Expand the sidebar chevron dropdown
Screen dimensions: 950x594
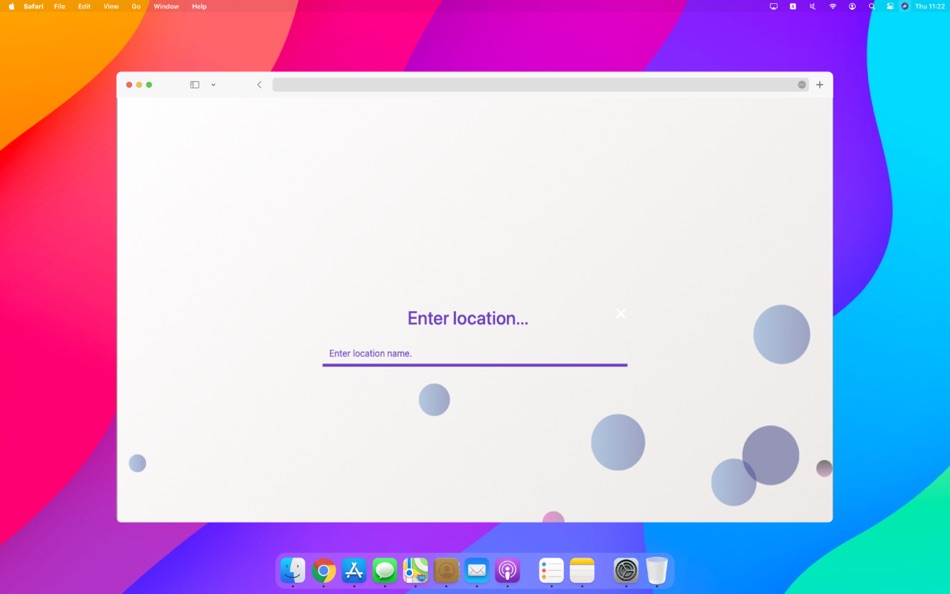[x=213, y=85]
